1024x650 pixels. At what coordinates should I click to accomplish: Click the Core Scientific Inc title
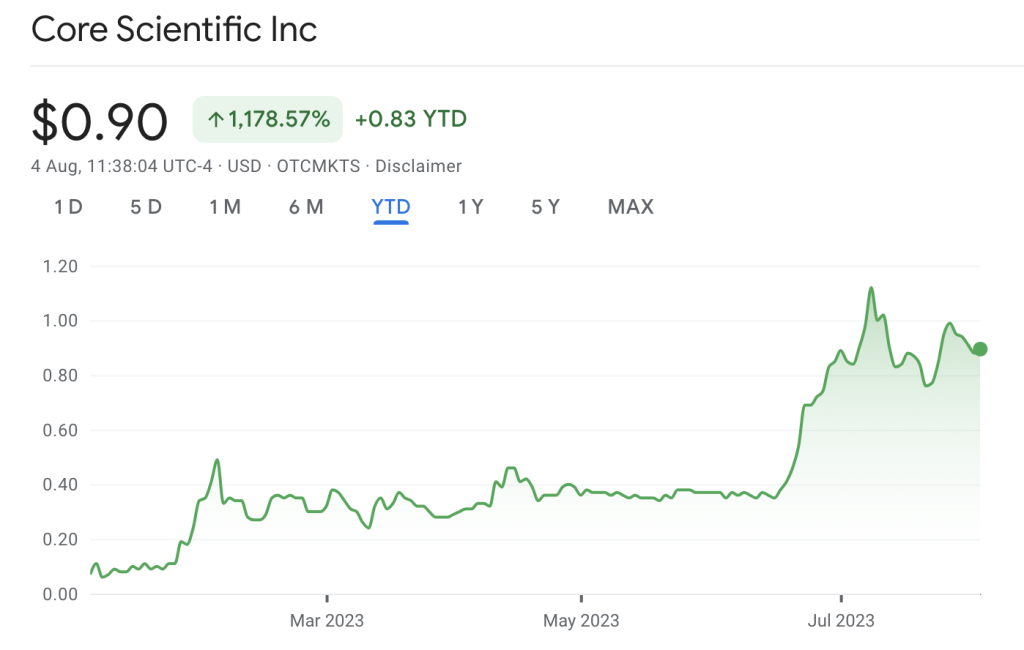(x=174, y=29)
